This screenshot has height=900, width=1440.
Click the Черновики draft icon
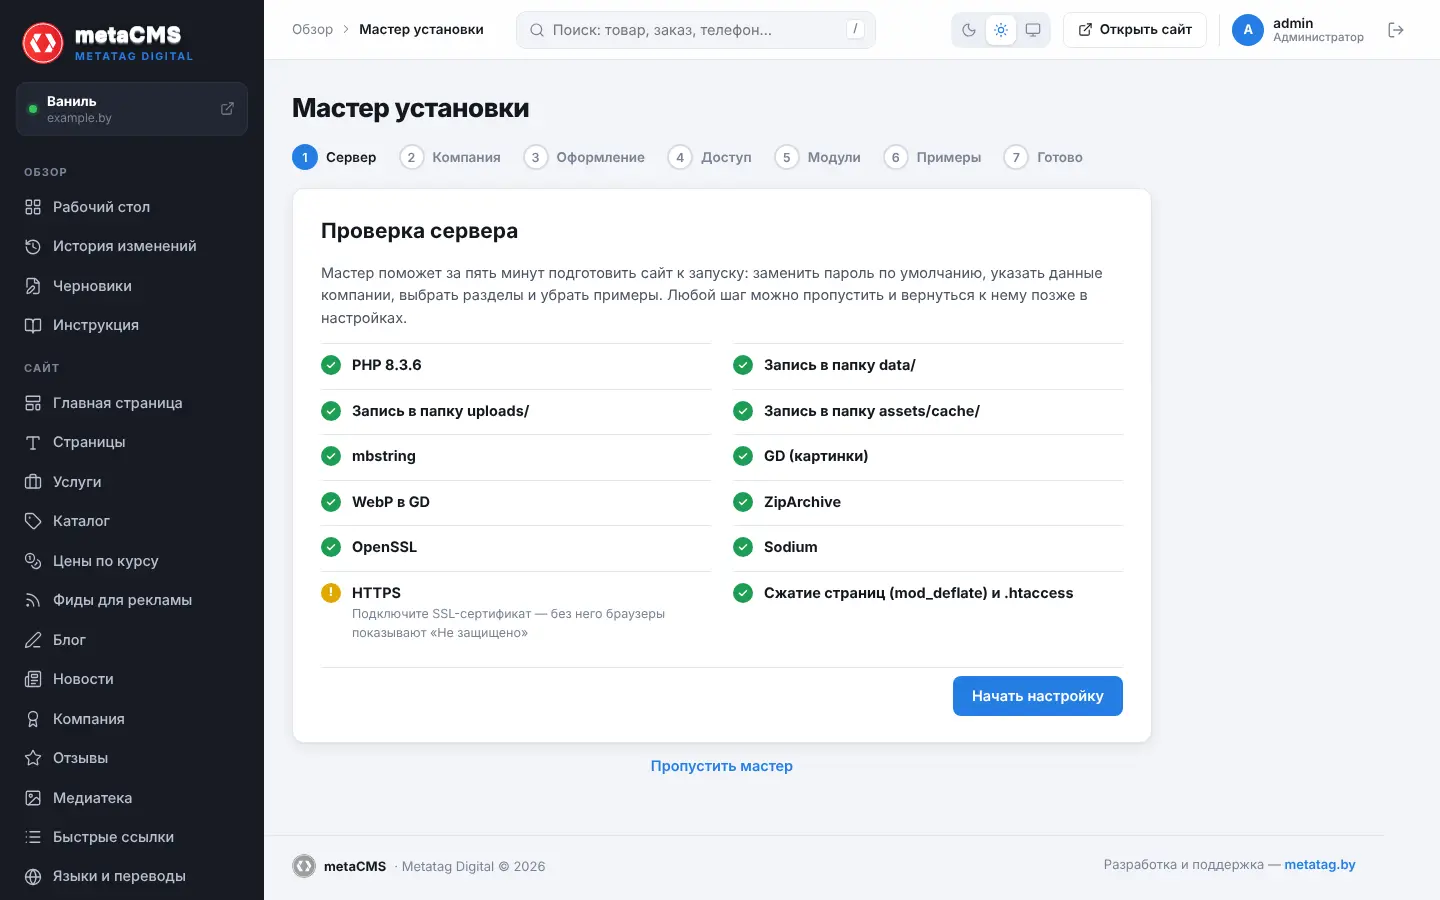33,286
